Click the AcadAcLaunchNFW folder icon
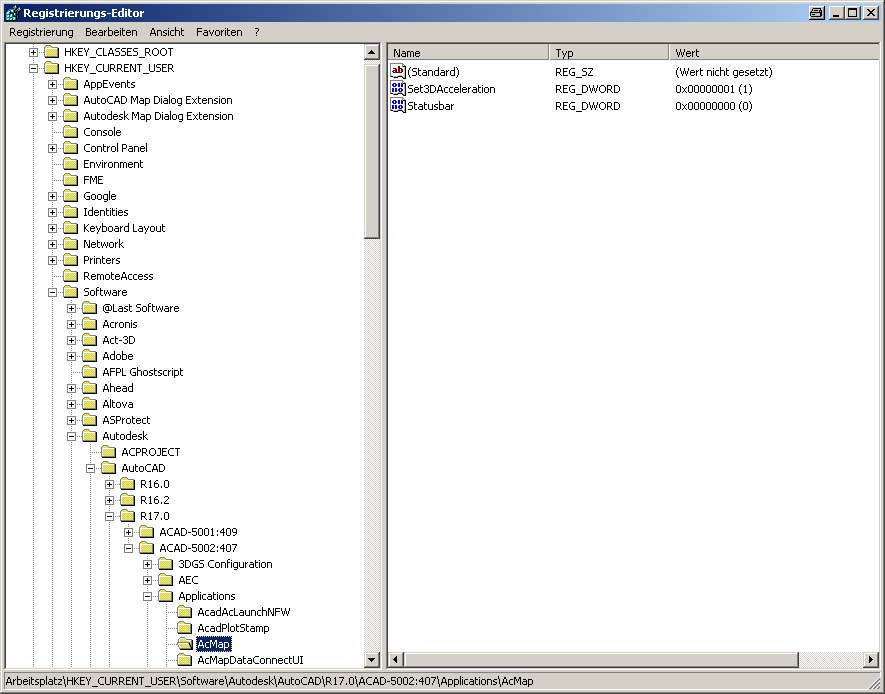The height and width of the screenshot is (694, 885). [185, 612]
